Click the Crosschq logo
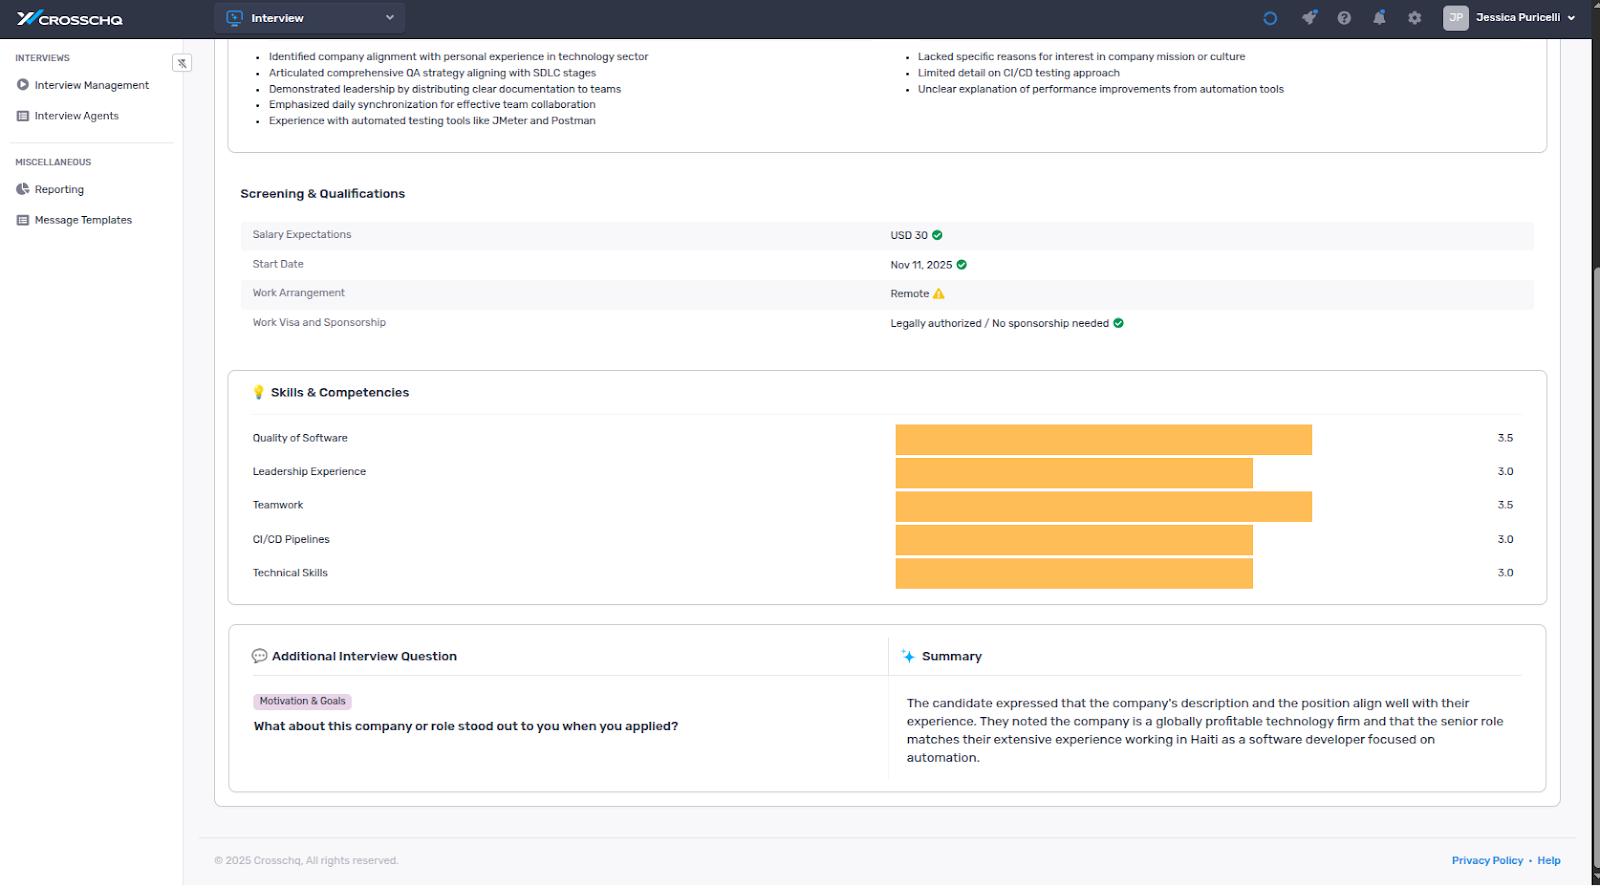The height and width of the screenshot is (888, 1600). point(70,18)
